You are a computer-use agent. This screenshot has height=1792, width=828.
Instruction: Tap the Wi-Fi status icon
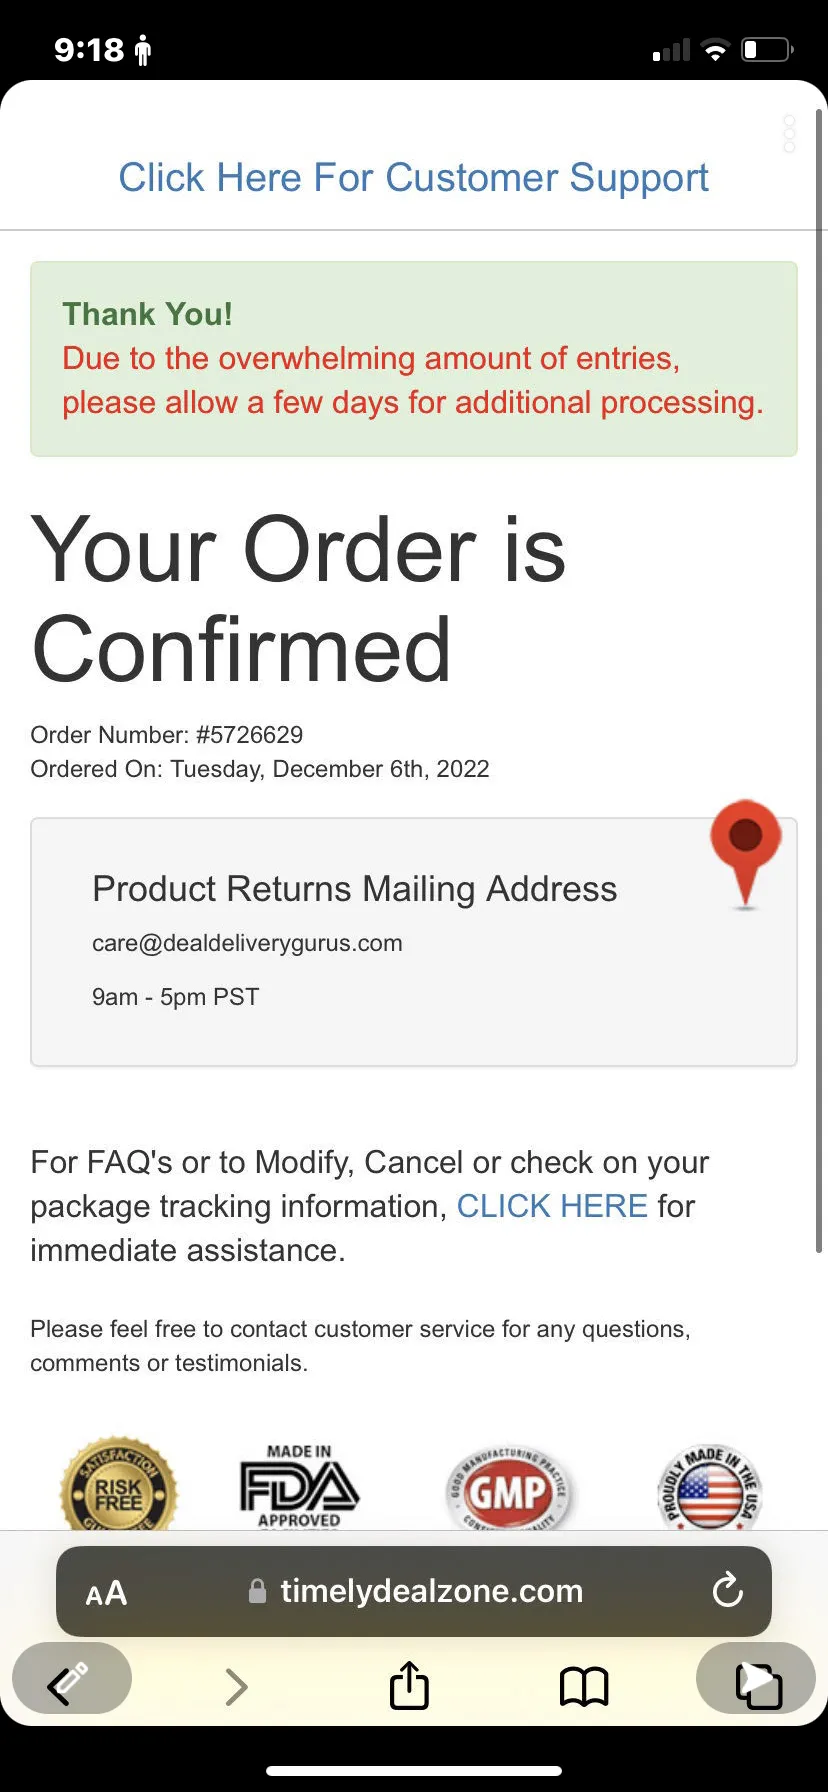point(716,50)
